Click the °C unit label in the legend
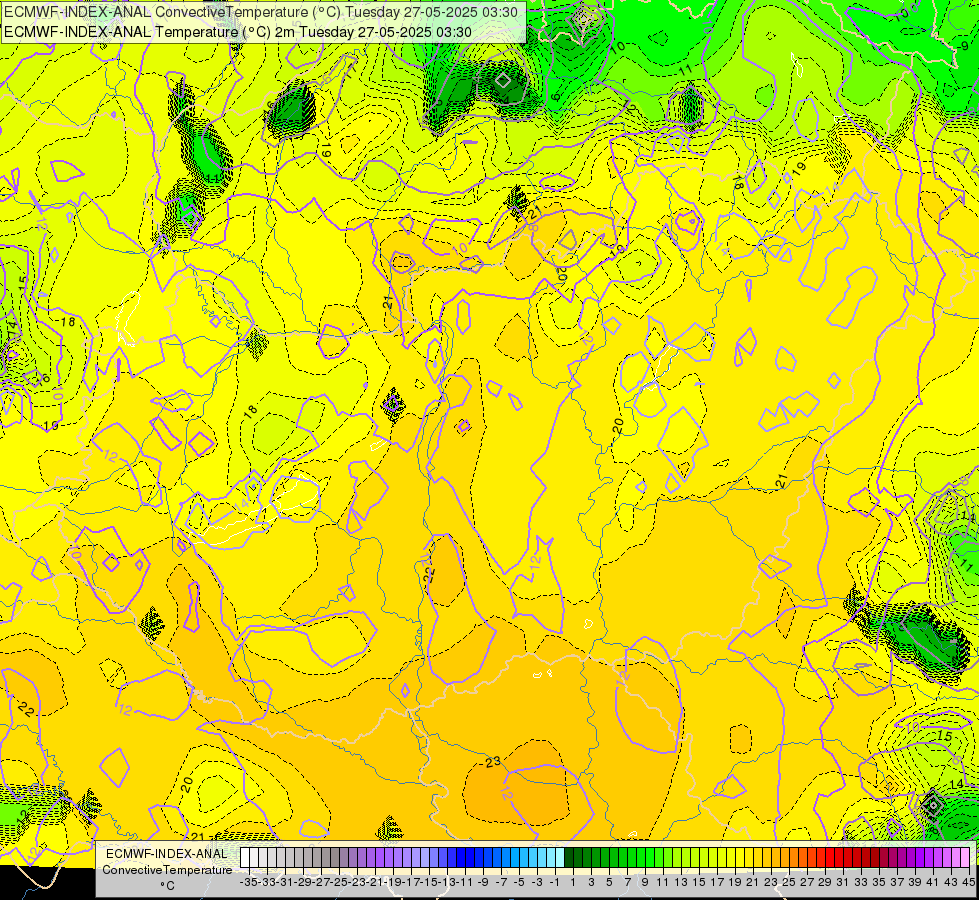 coord(167,885)
